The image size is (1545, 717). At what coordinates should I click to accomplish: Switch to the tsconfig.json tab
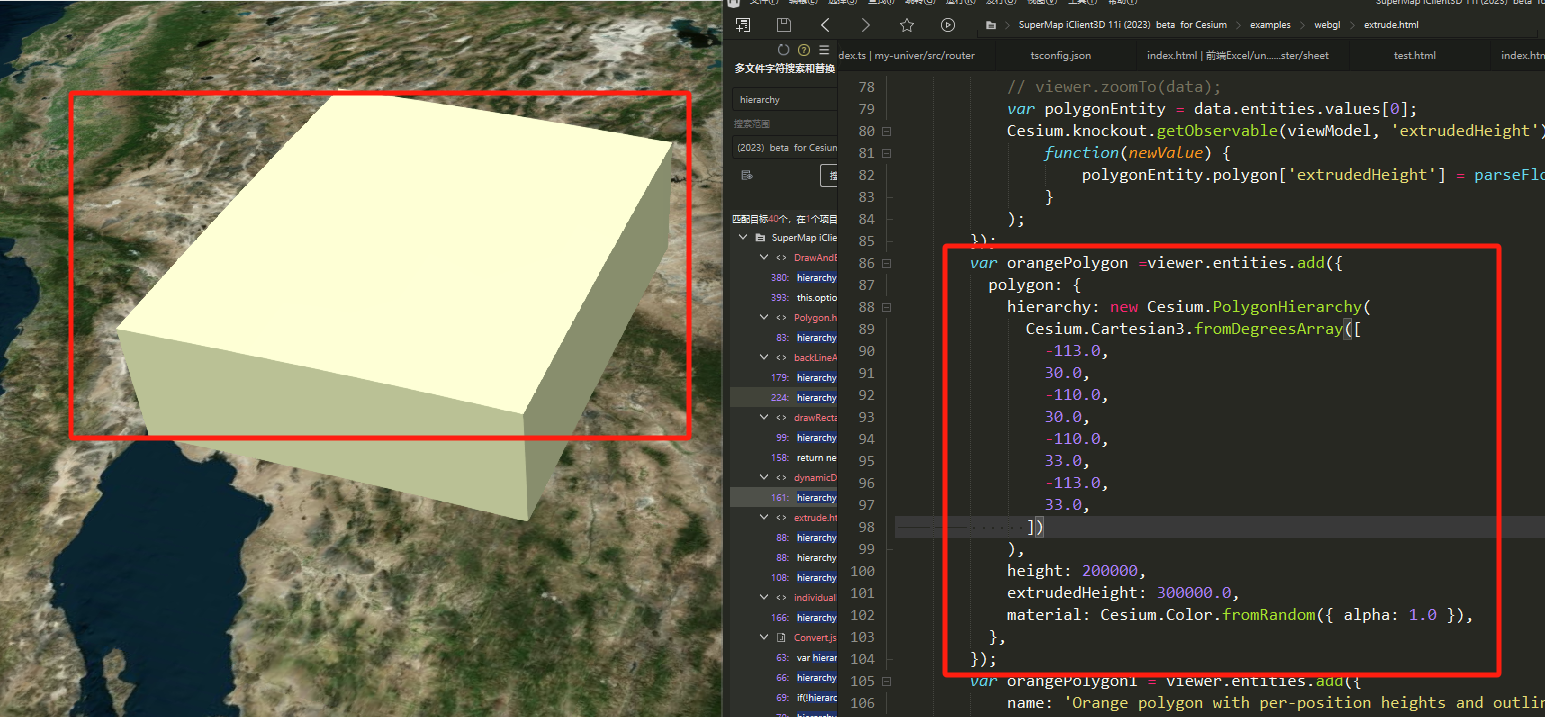click(x=1060, y=56)
